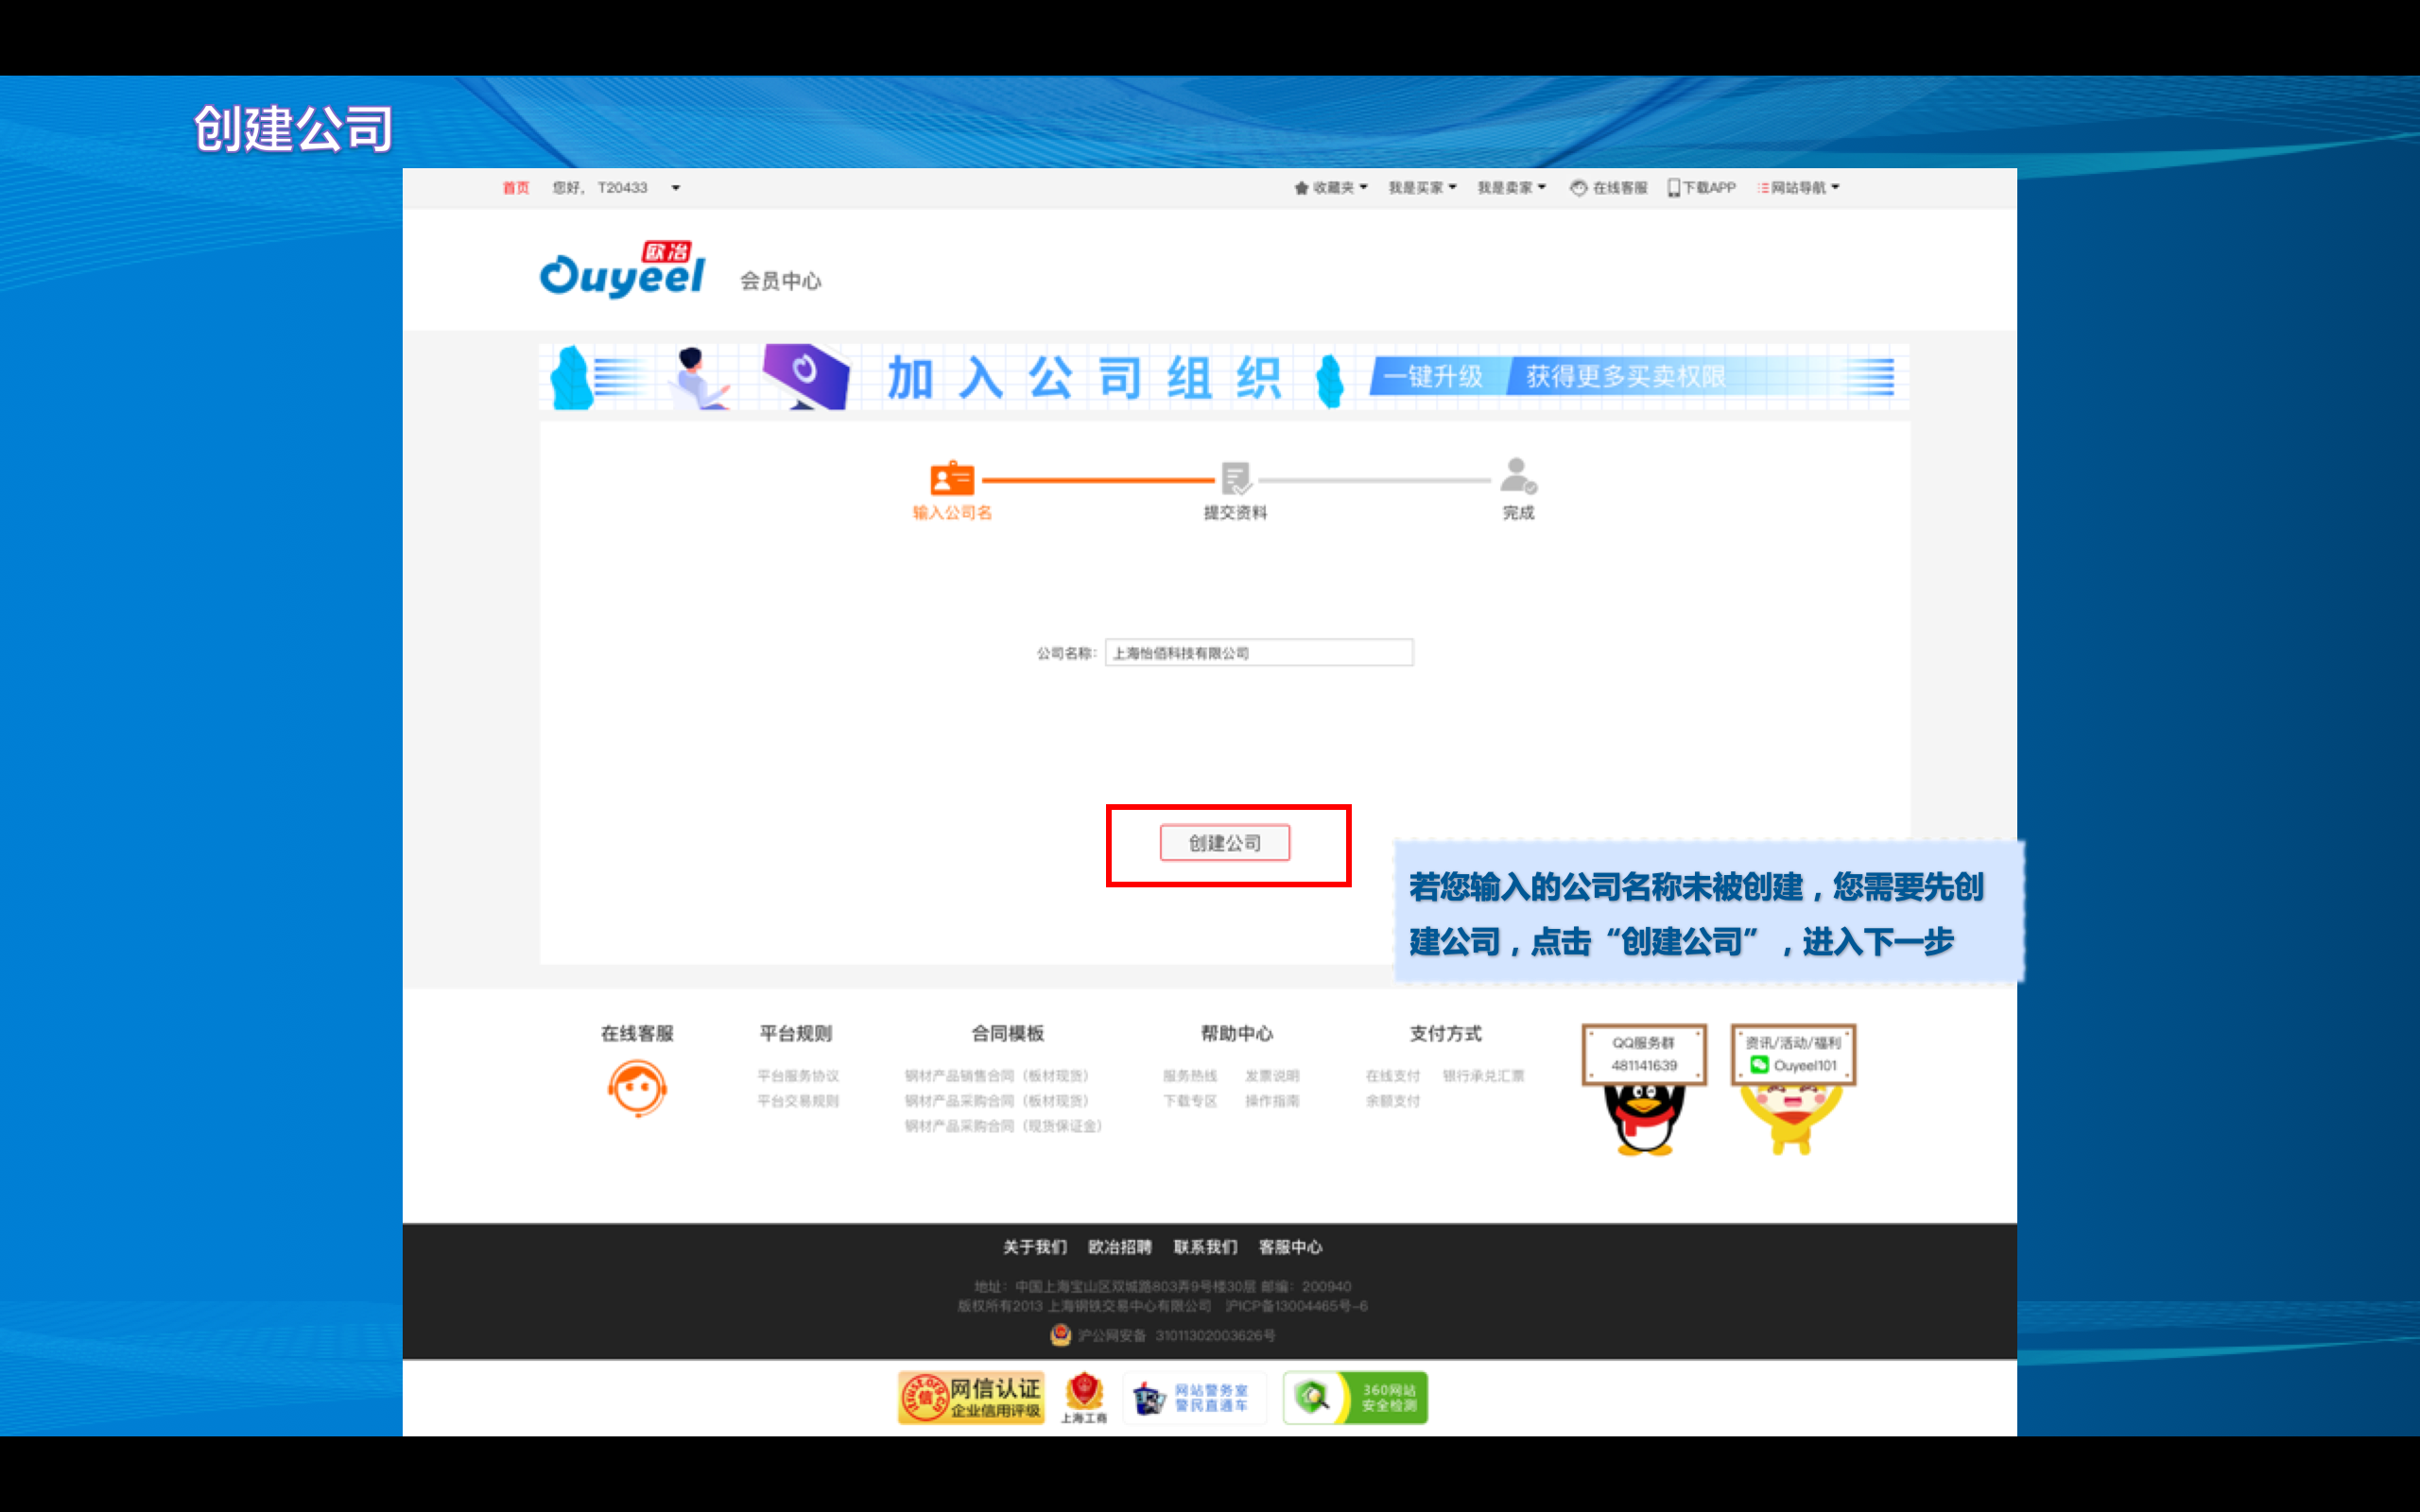This screenshot has height=1512, width=2420.
Task: Open the 360网站安全检测 badge
Action: coord(1355,1397)
